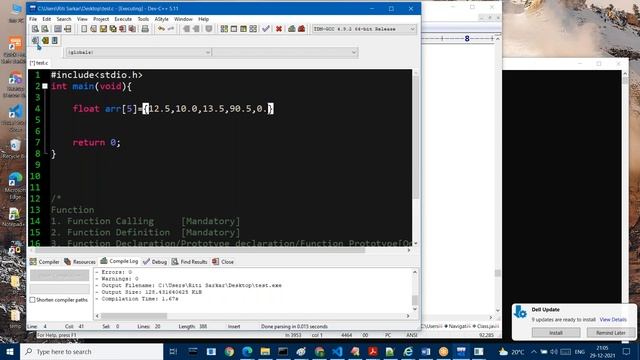The width and height of the screenshot is (640, 360).
Task: Click the Close tab in bottom panel
Action: 223,262
